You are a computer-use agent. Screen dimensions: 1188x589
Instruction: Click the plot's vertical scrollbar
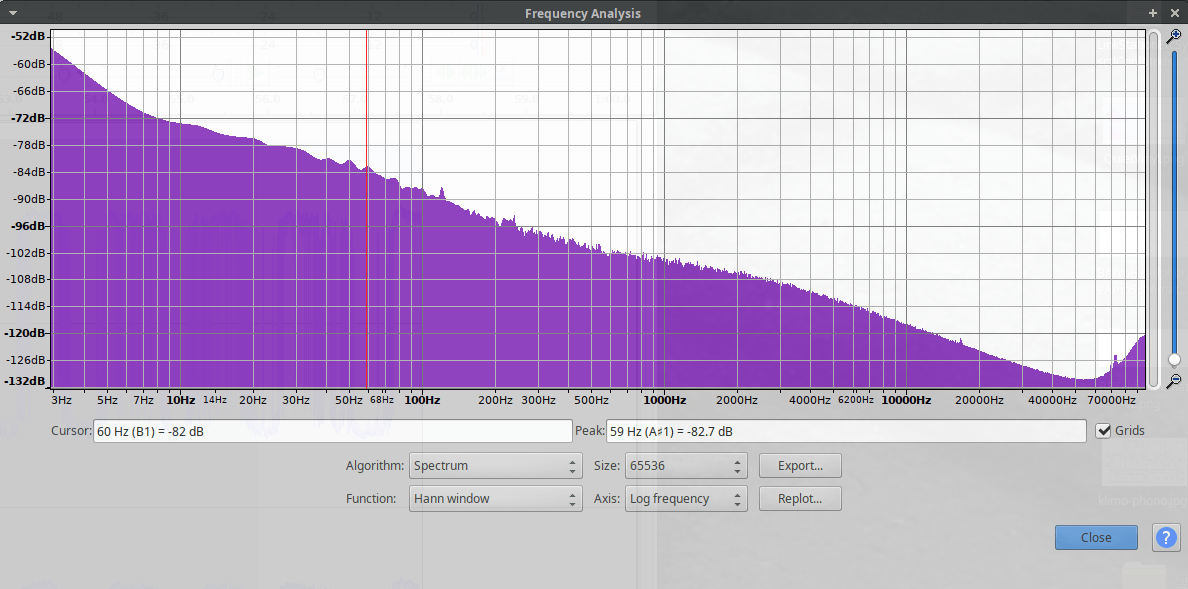[1154, 208]
